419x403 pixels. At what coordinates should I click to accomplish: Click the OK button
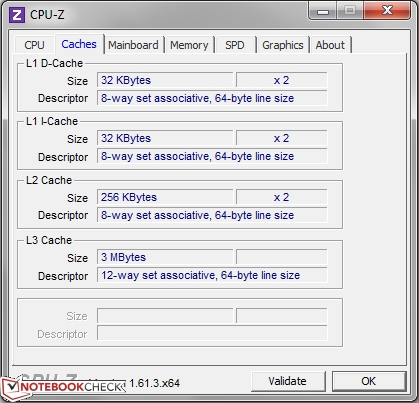pos(369,381)
